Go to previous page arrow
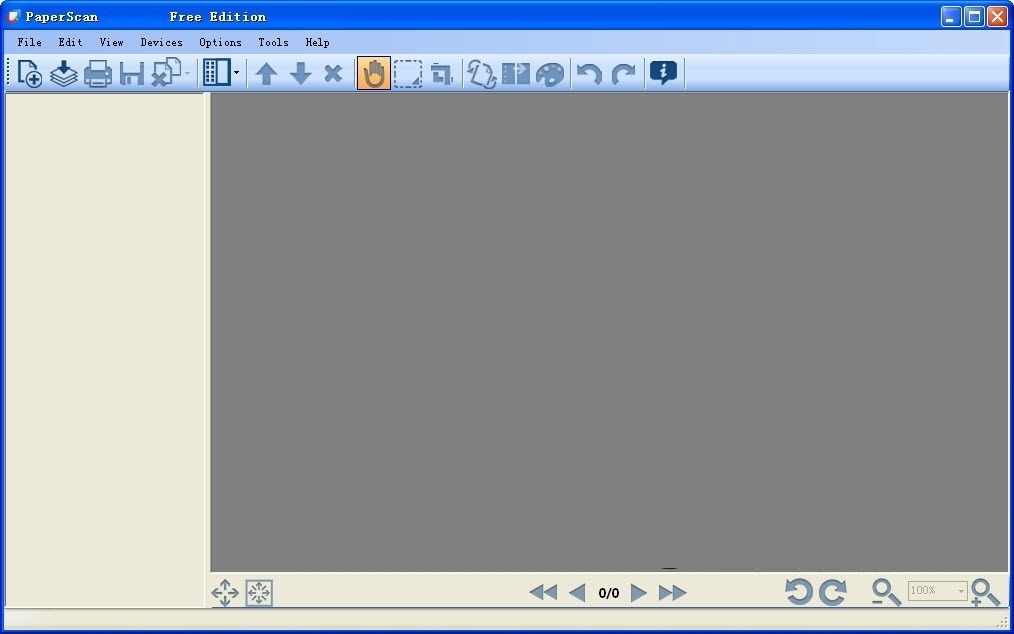Screen dimensions: 1014x634 [577, 592]
